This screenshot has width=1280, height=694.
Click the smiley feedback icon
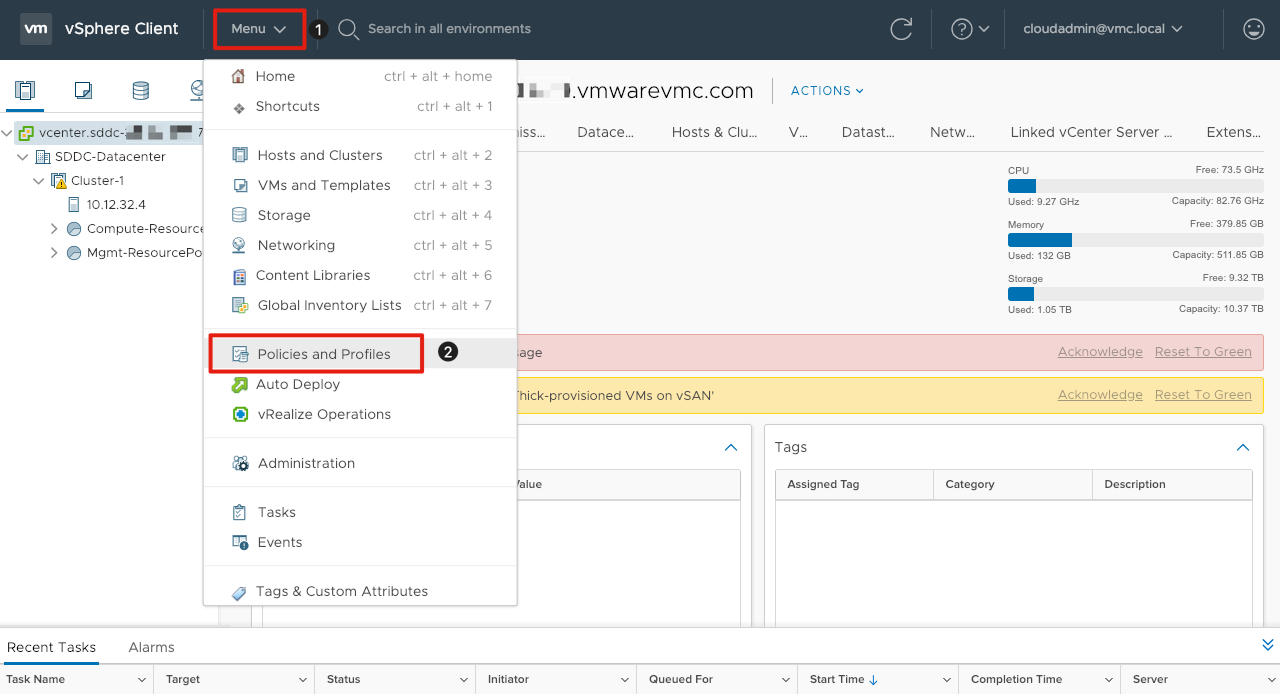[1253, 29]
